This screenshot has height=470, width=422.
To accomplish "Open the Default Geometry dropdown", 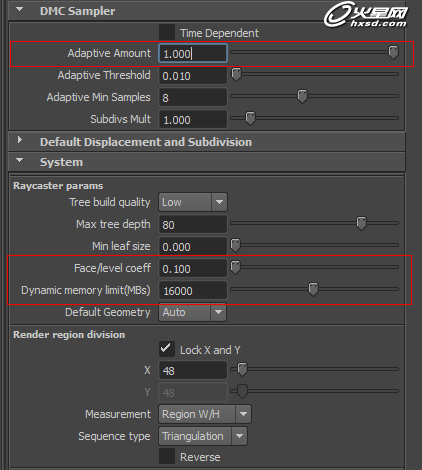I will click(193, 312).
